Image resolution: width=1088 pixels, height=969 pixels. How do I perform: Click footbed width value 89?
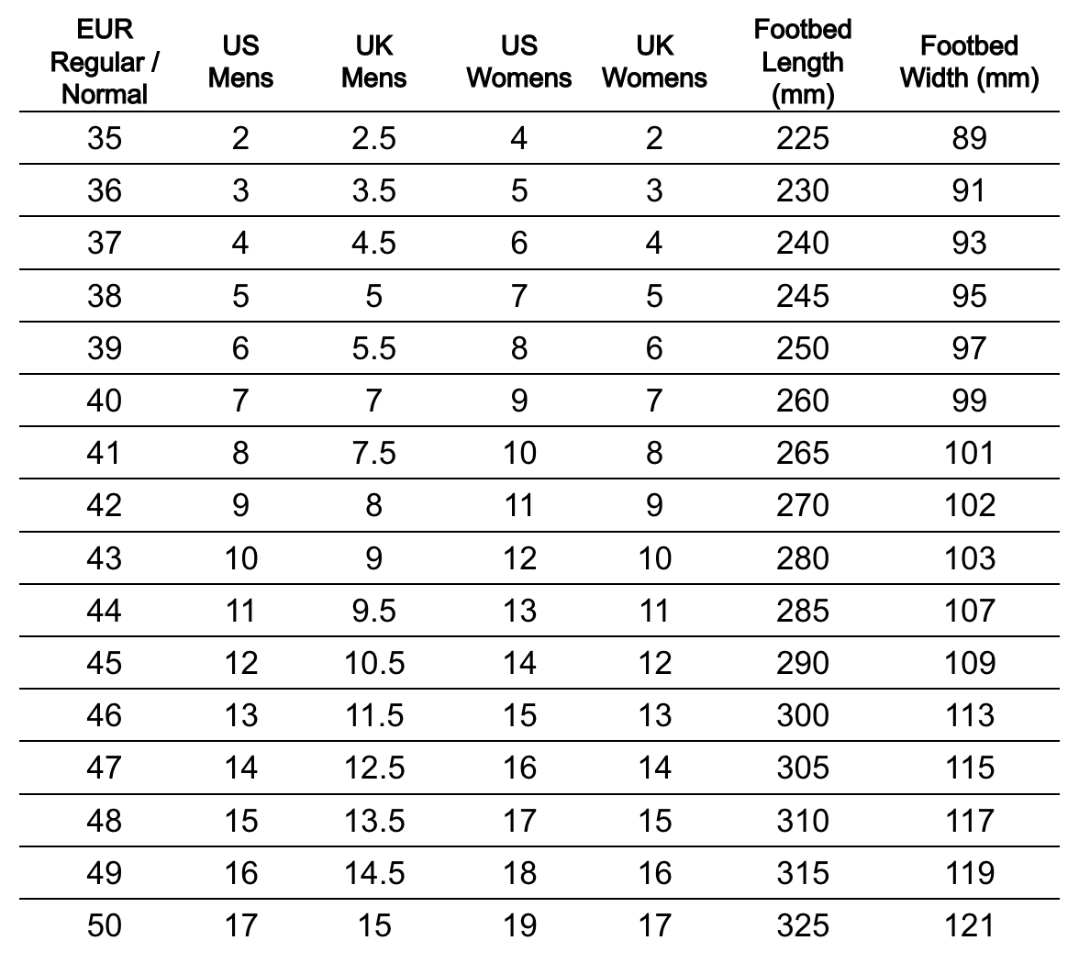(x=969, y=138)
